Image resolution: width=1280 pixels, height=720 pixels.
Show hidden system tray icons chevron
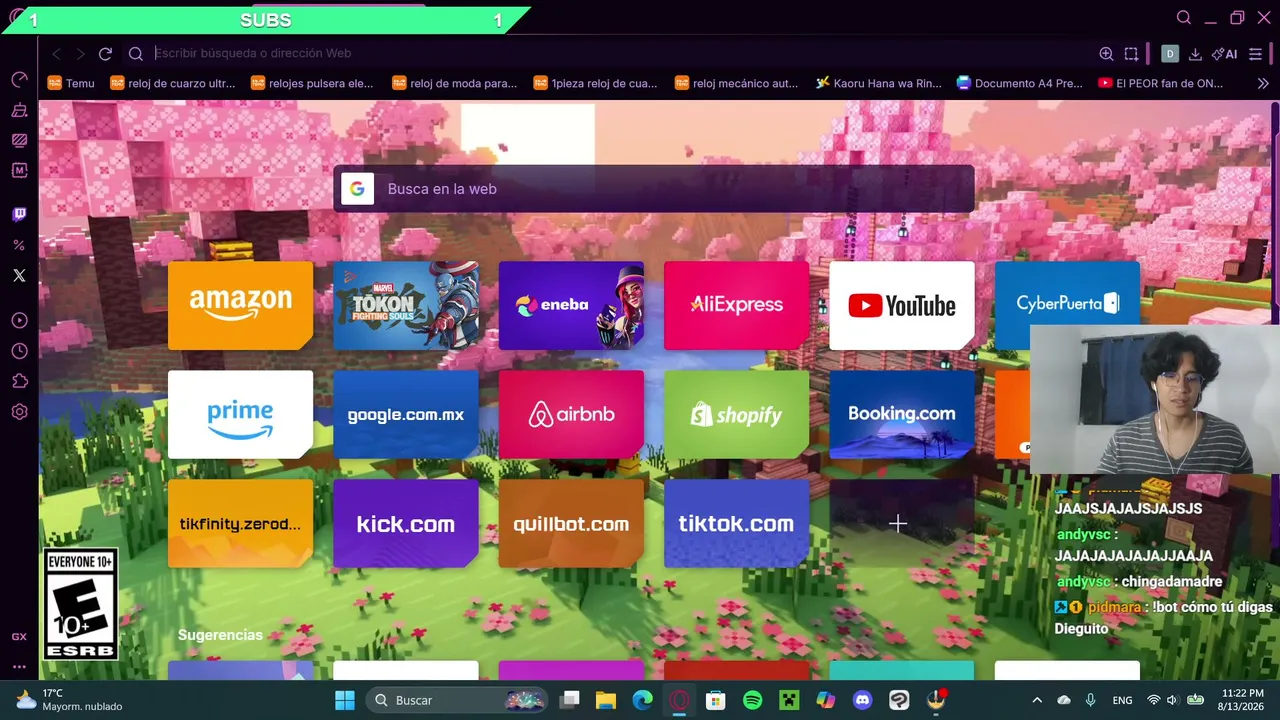coord(1037,700)
